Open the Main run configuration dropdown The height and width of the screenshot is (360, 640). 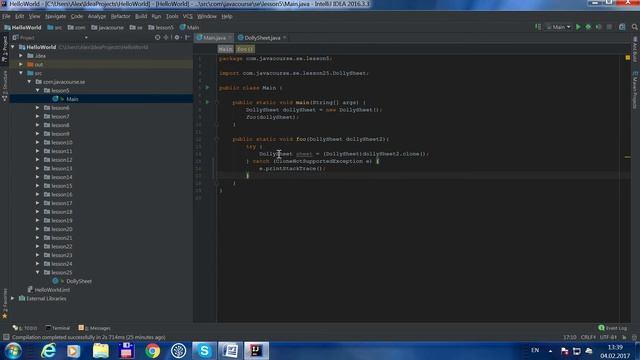[559, 27]
